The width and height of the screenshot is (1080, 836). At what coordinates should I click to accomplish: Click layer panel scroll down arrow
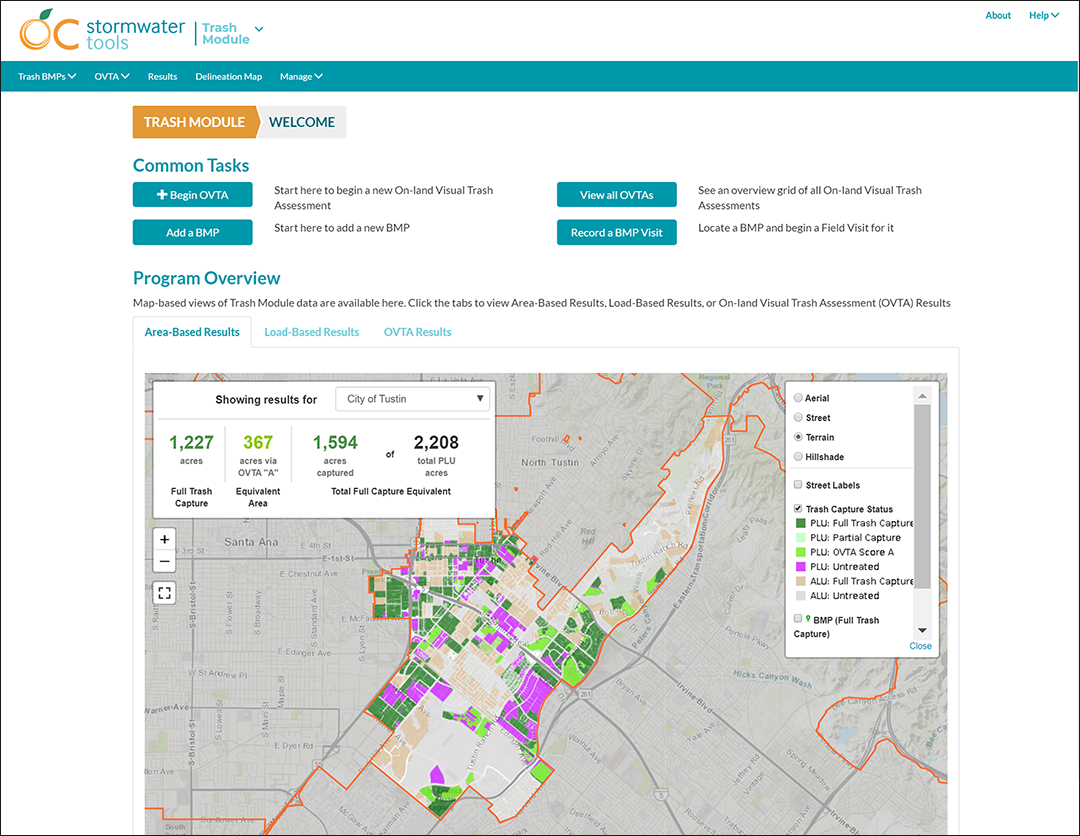922,631
